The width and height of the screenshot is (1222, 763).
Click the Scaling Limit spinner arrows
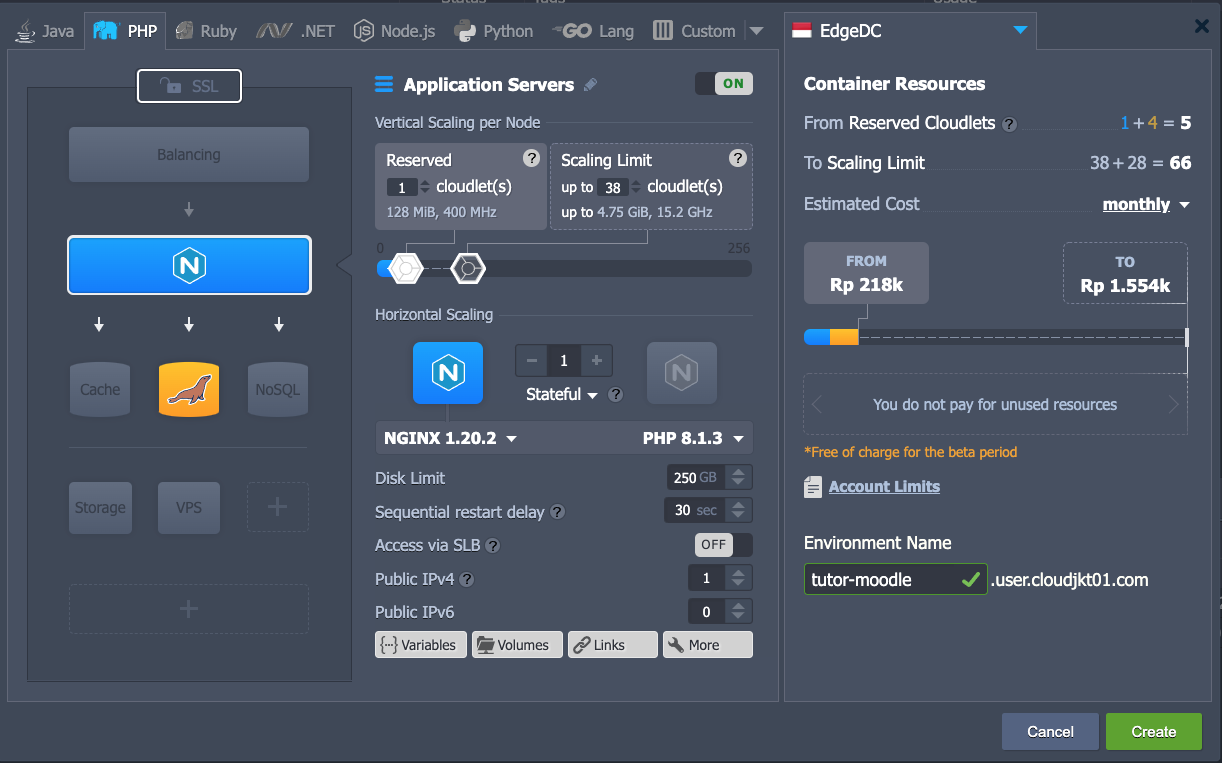click(636, 187)
